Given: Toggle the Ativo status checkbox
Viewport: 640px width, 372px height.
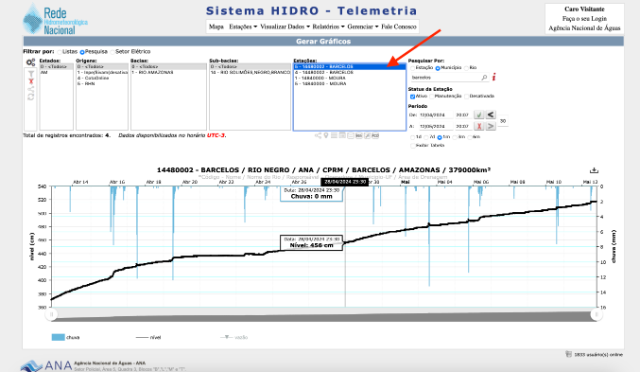Looking at the screenshot, I should coord(412,96).
